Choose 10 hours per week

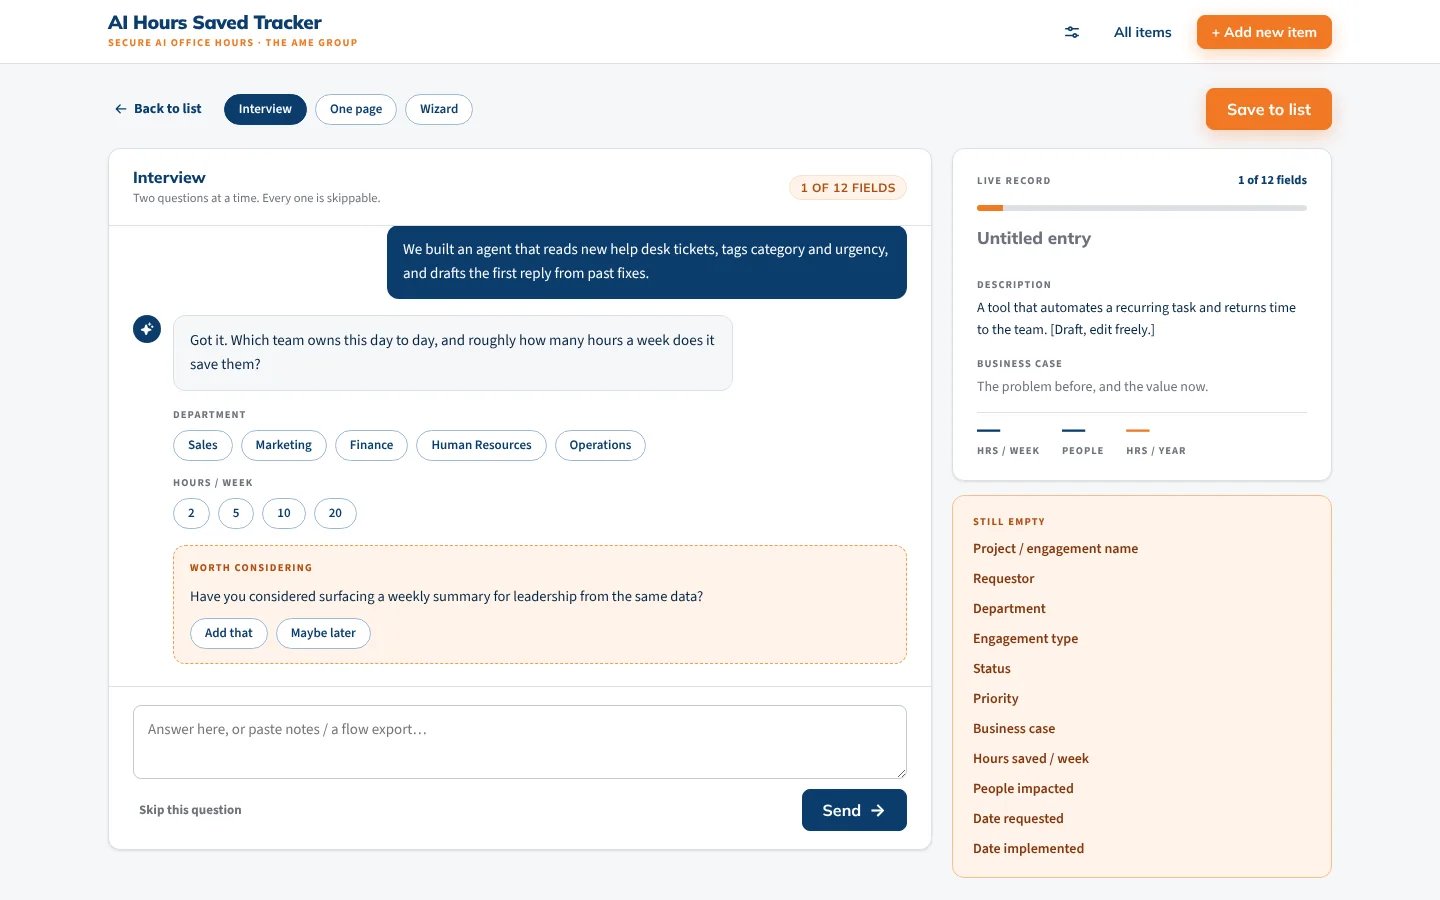pyautogui.click(x=284, y=513)
